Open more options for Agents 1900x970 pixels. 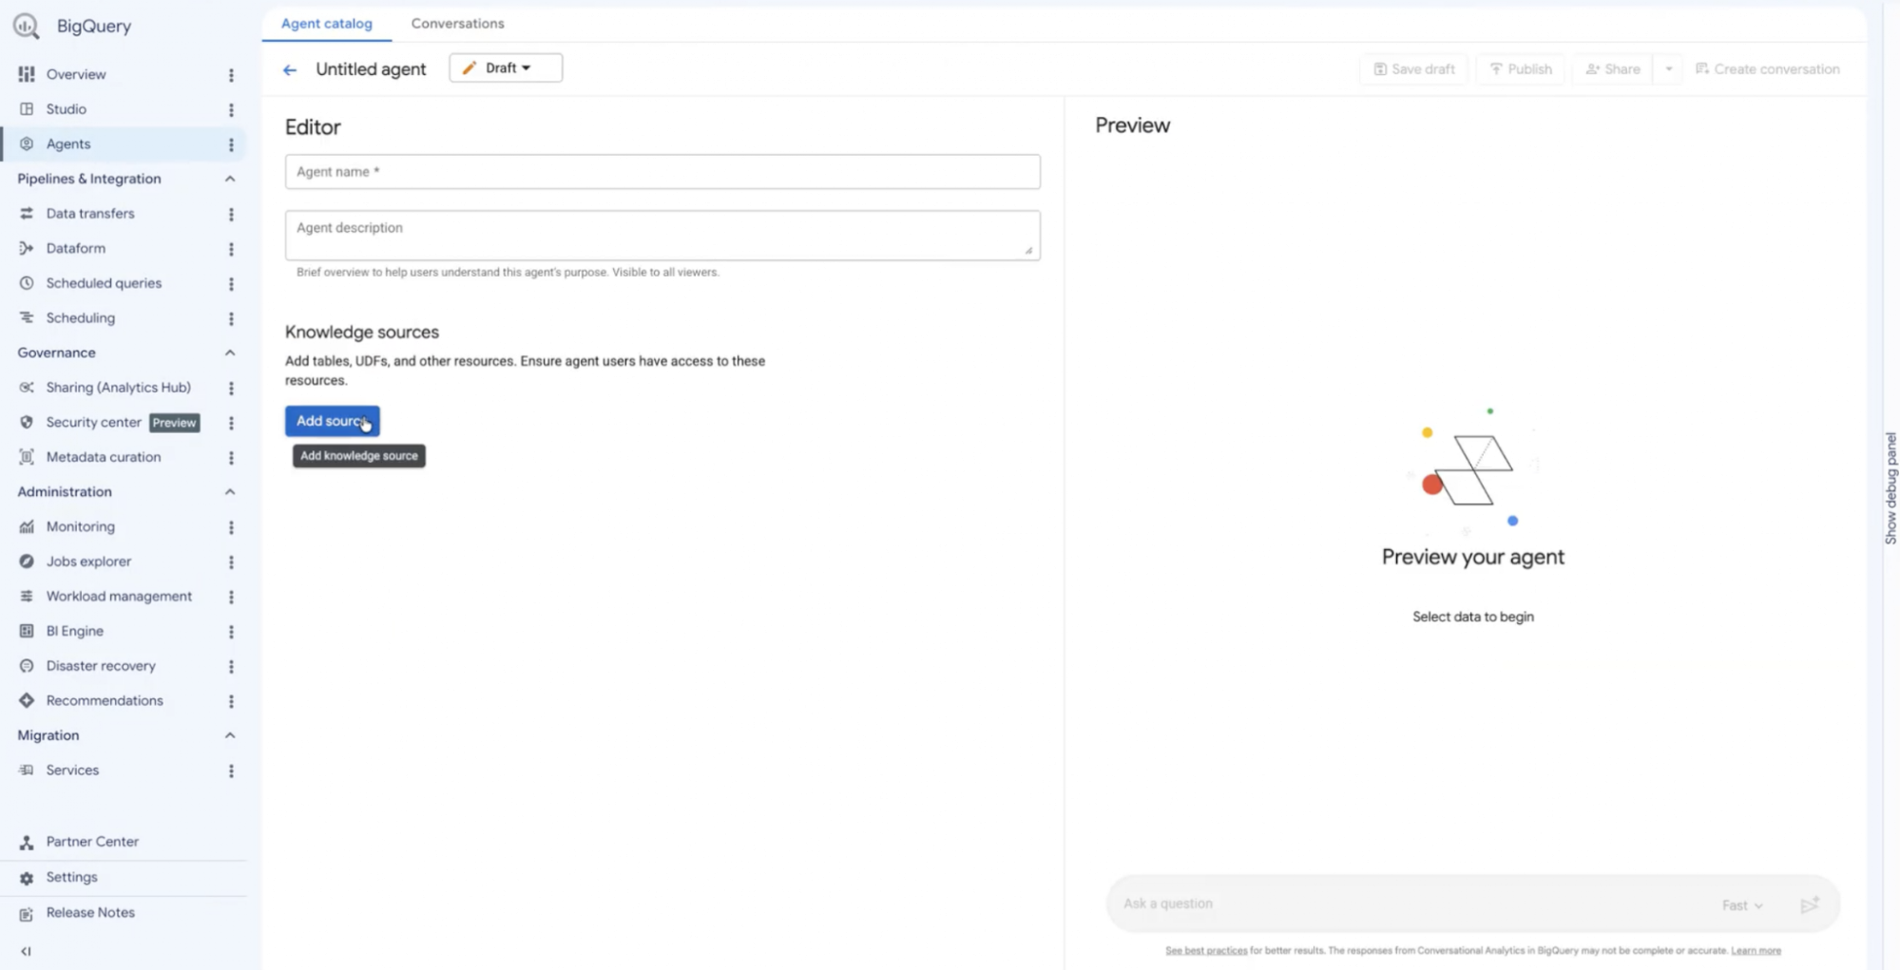(x=231, y=144)
